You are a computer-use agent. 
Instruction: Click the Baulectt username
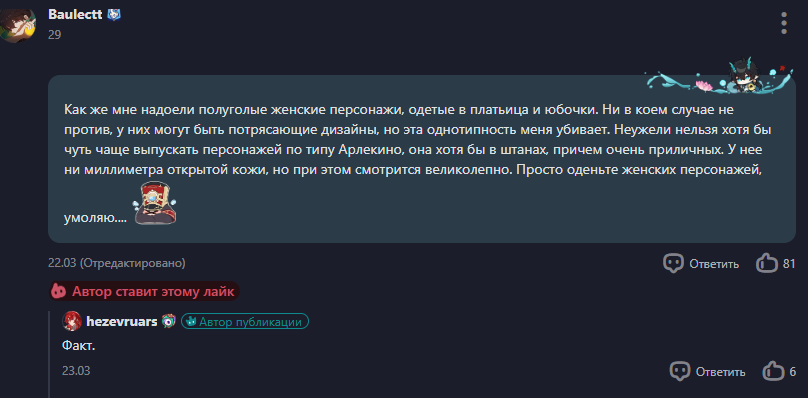(75, 14)
